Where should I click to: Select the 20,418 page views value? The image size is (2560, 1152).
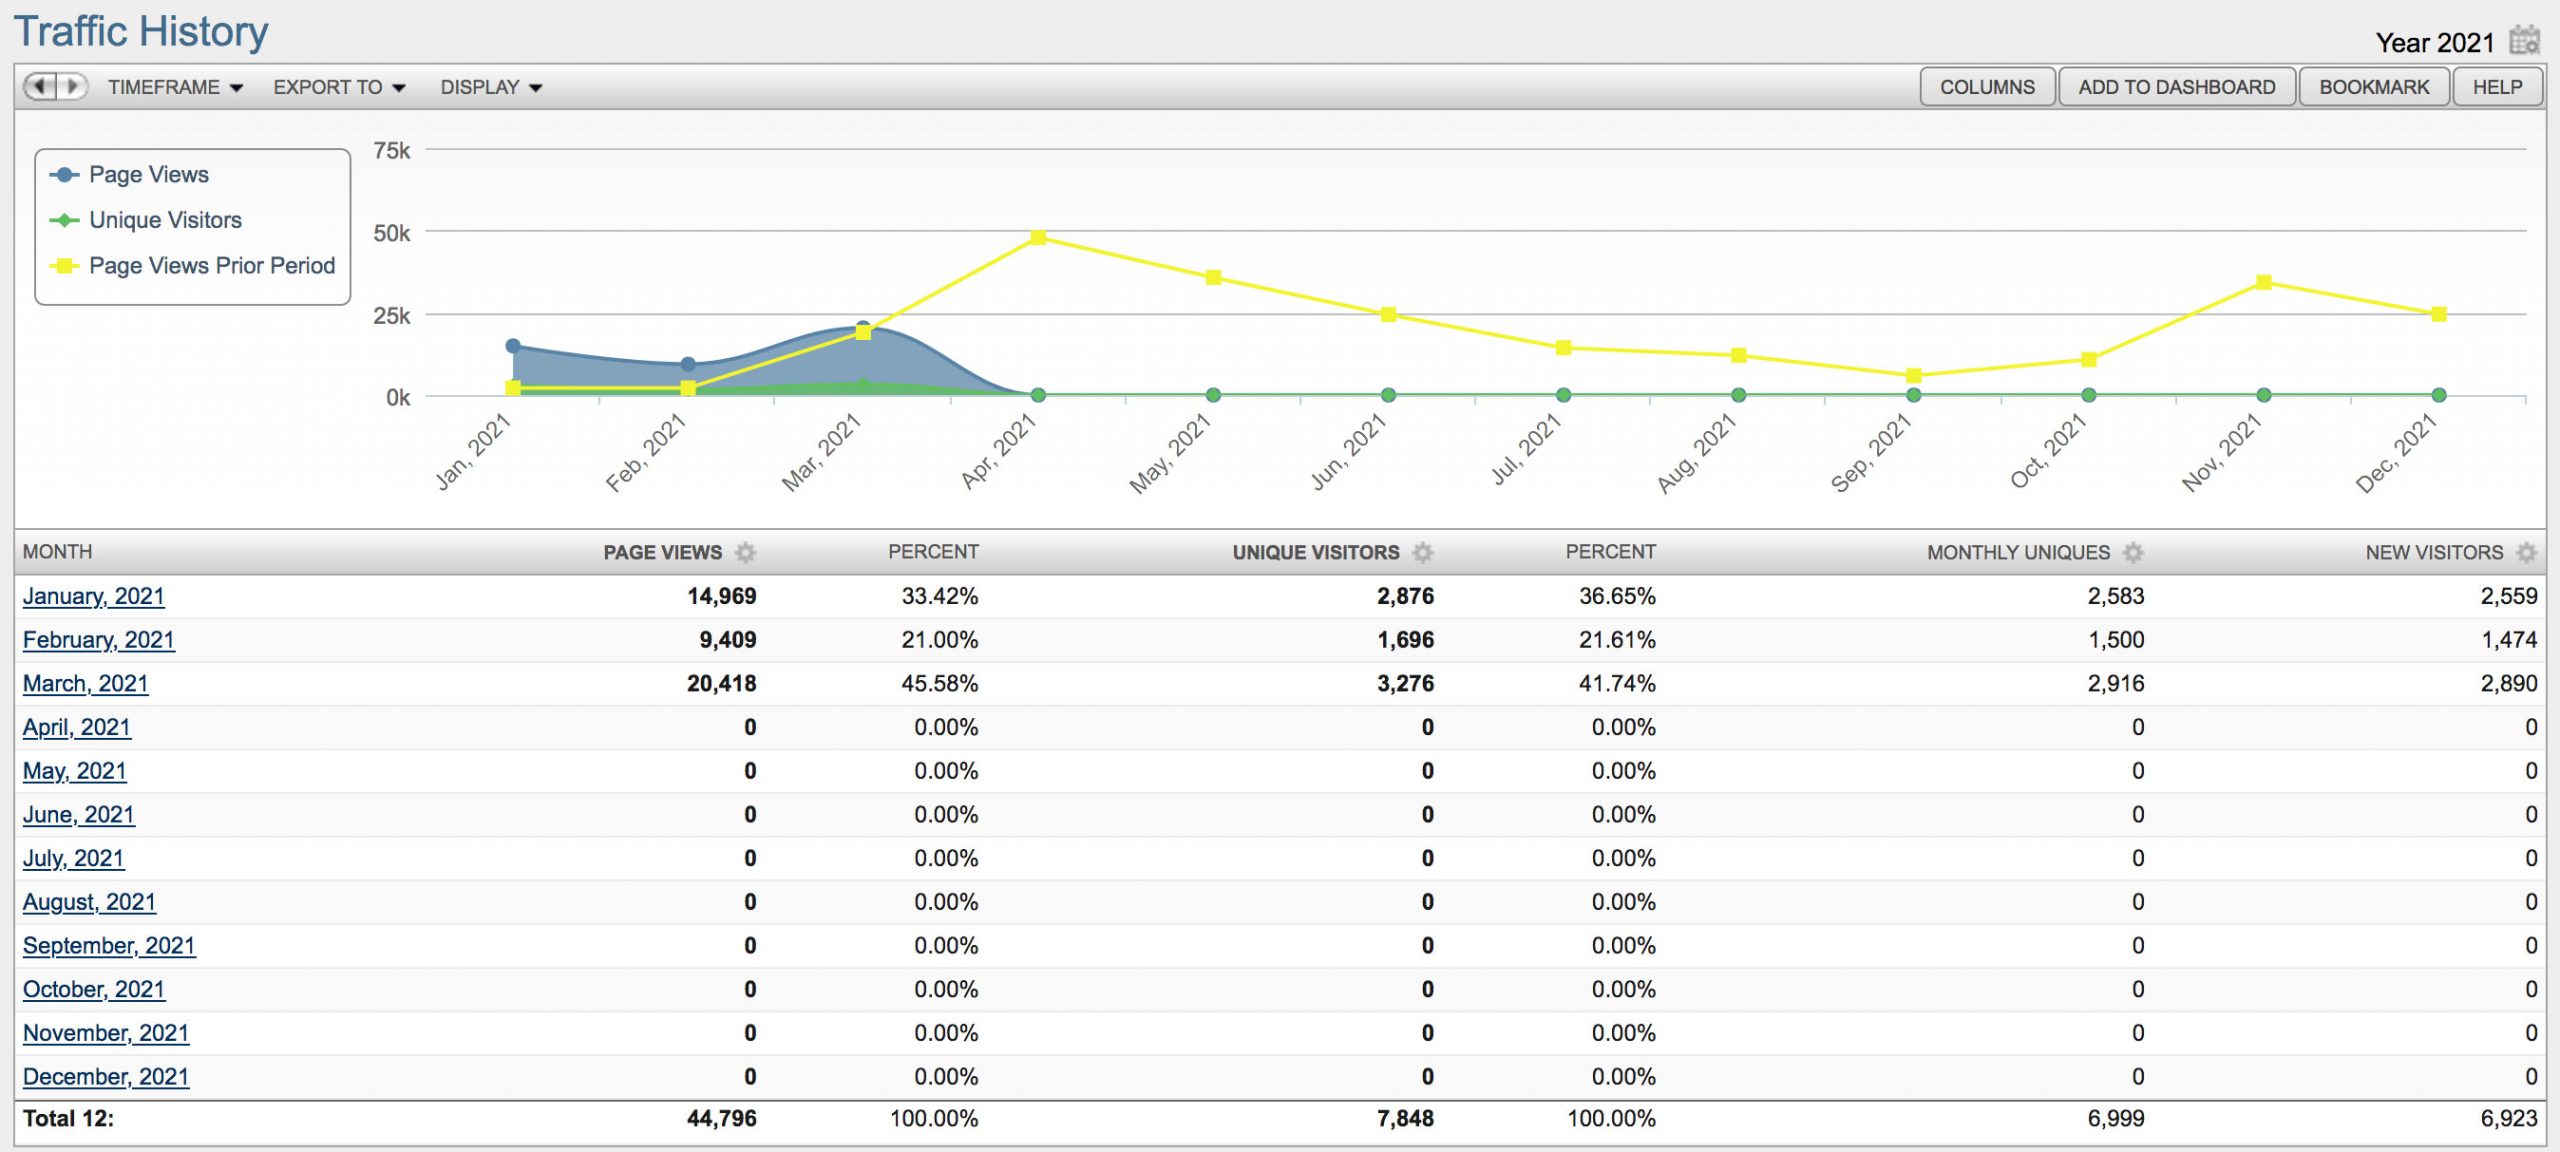pos(721,684)
